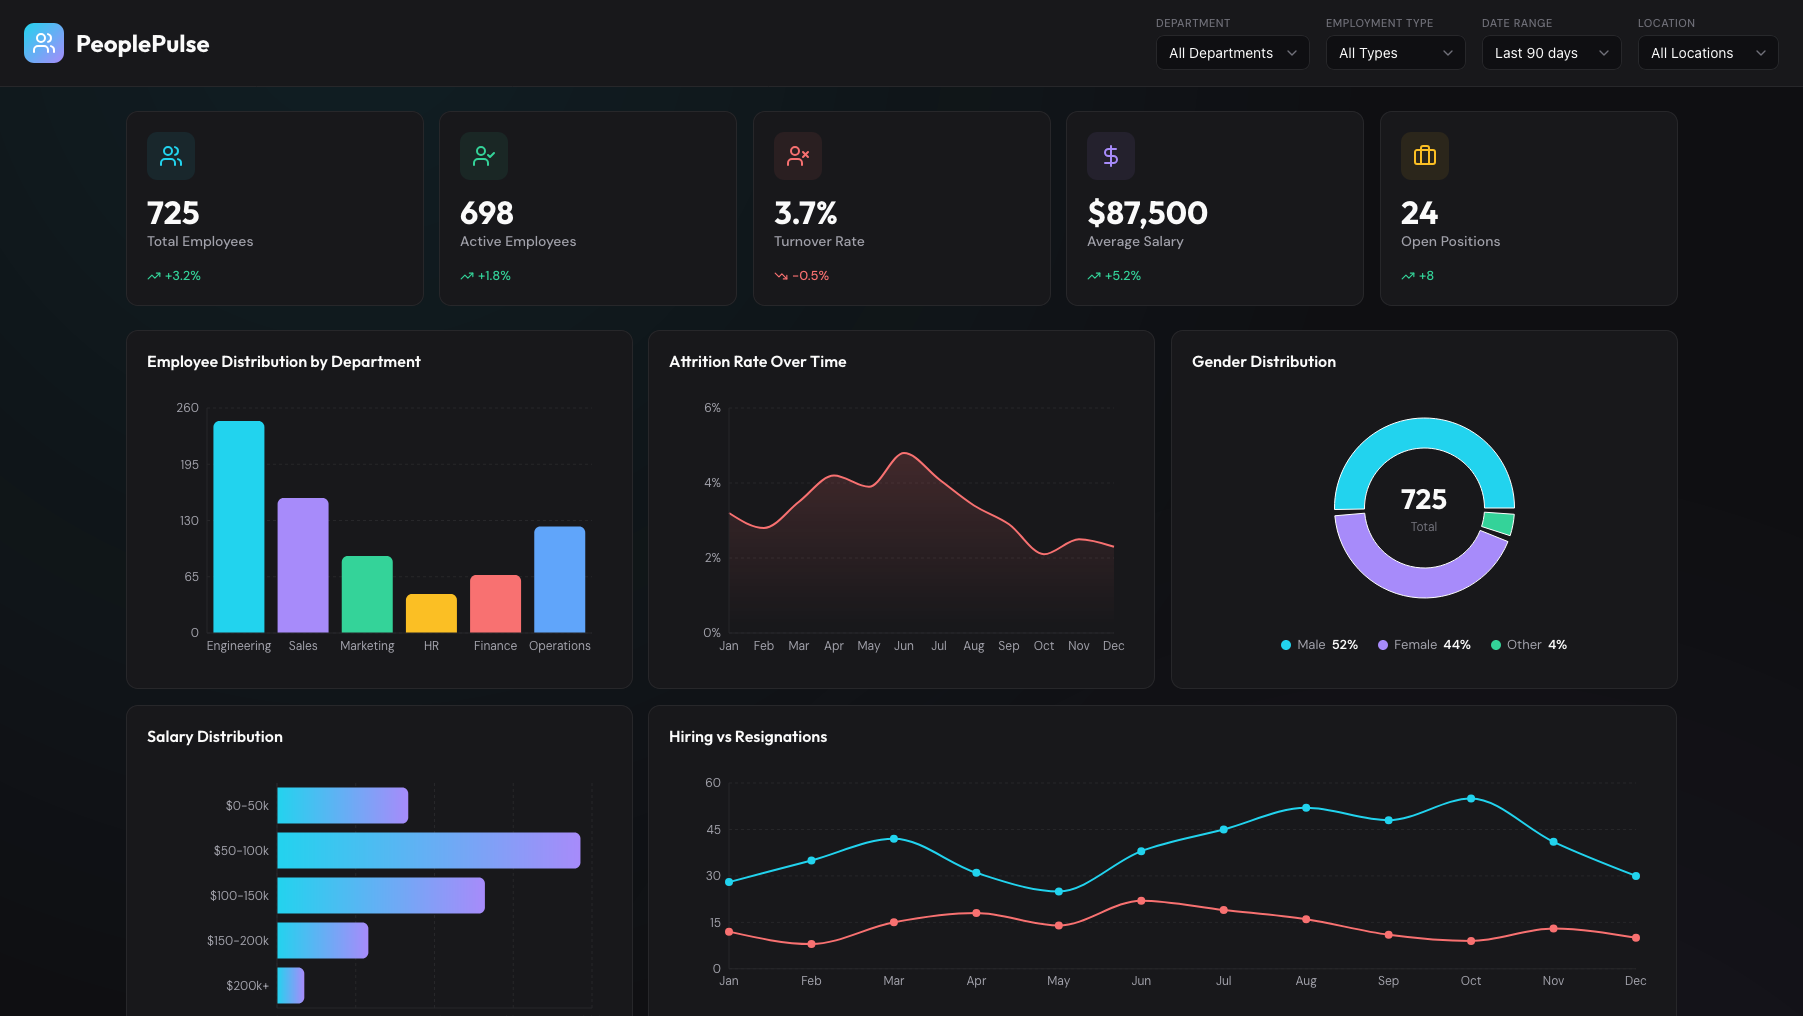
Task: Click the Active Employees check-person icon
Action: click(484, 156)
